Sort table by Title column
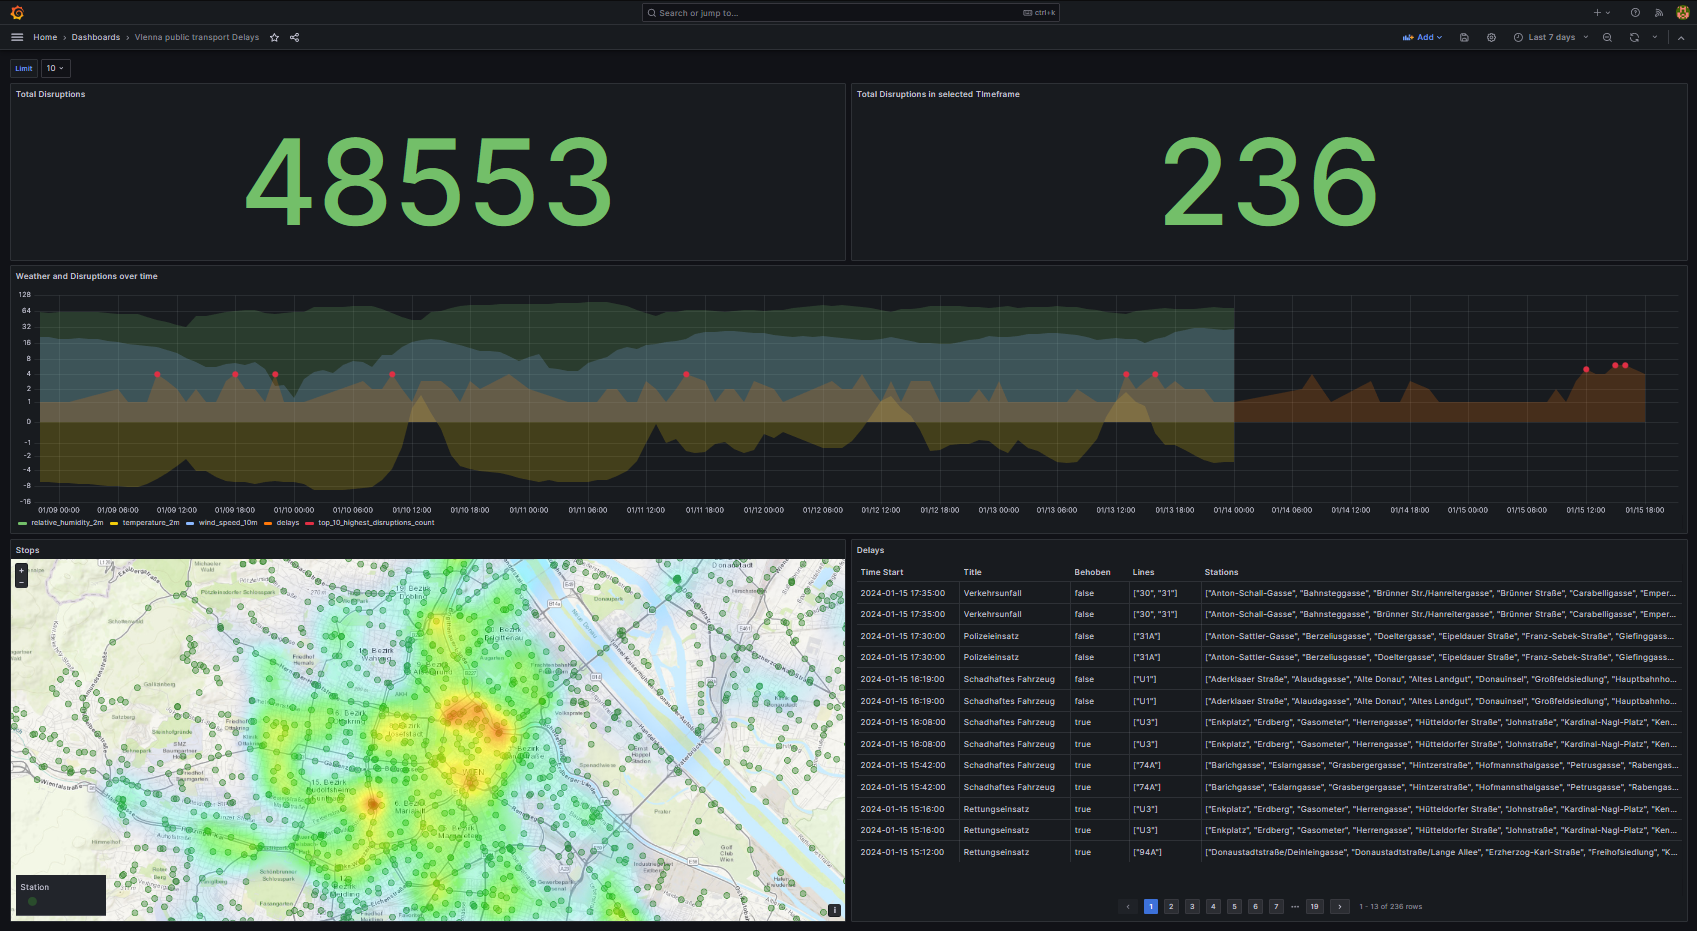Viewport: 1697px width, 931px height. pos(972,572)
